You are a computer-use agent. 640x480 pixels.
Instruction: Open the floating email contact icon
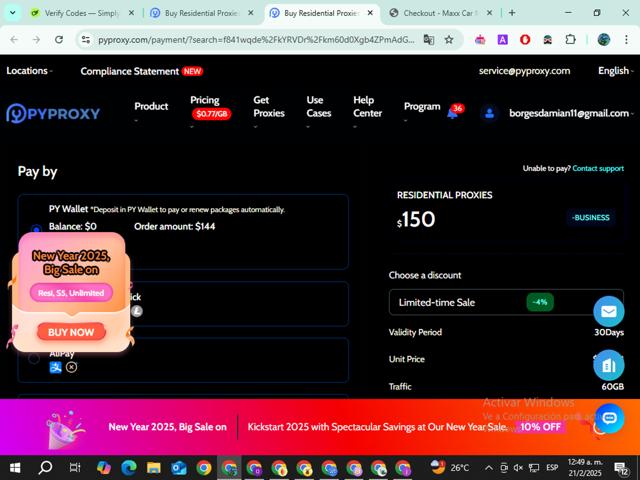tap(609, 311)
